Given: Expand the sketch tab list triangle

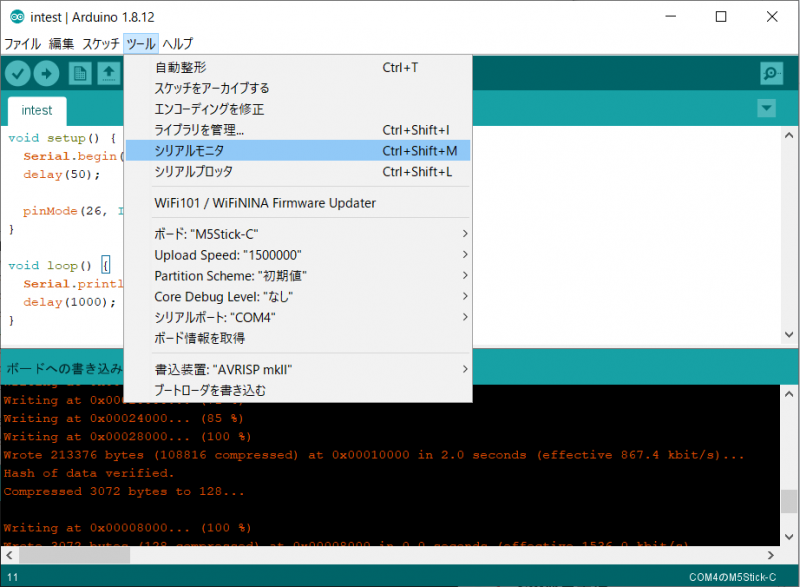Looking at the screenshot, I should click(766, 108).
